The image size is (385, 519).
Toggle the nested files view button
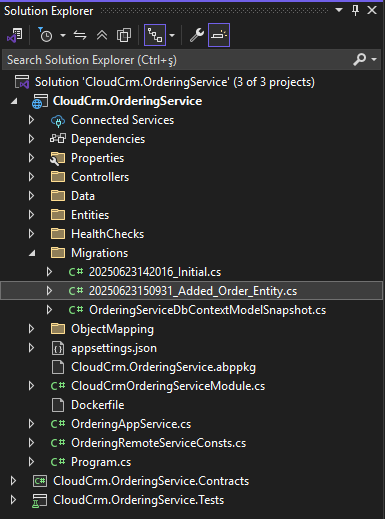[155, 35]
